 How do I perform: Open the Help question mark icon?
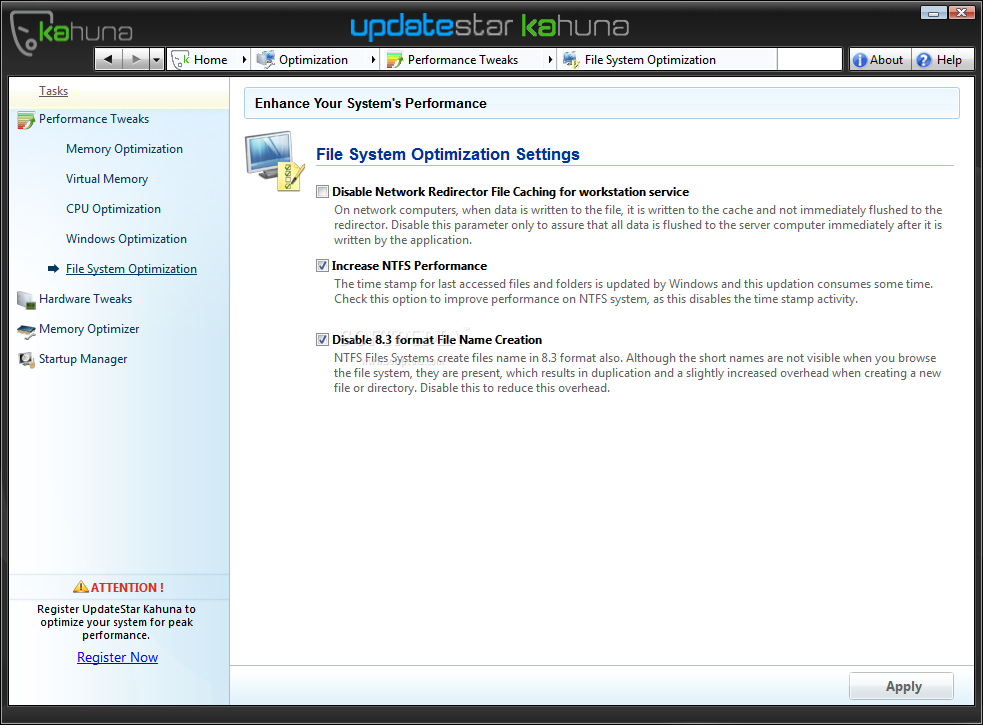[924, 60]
